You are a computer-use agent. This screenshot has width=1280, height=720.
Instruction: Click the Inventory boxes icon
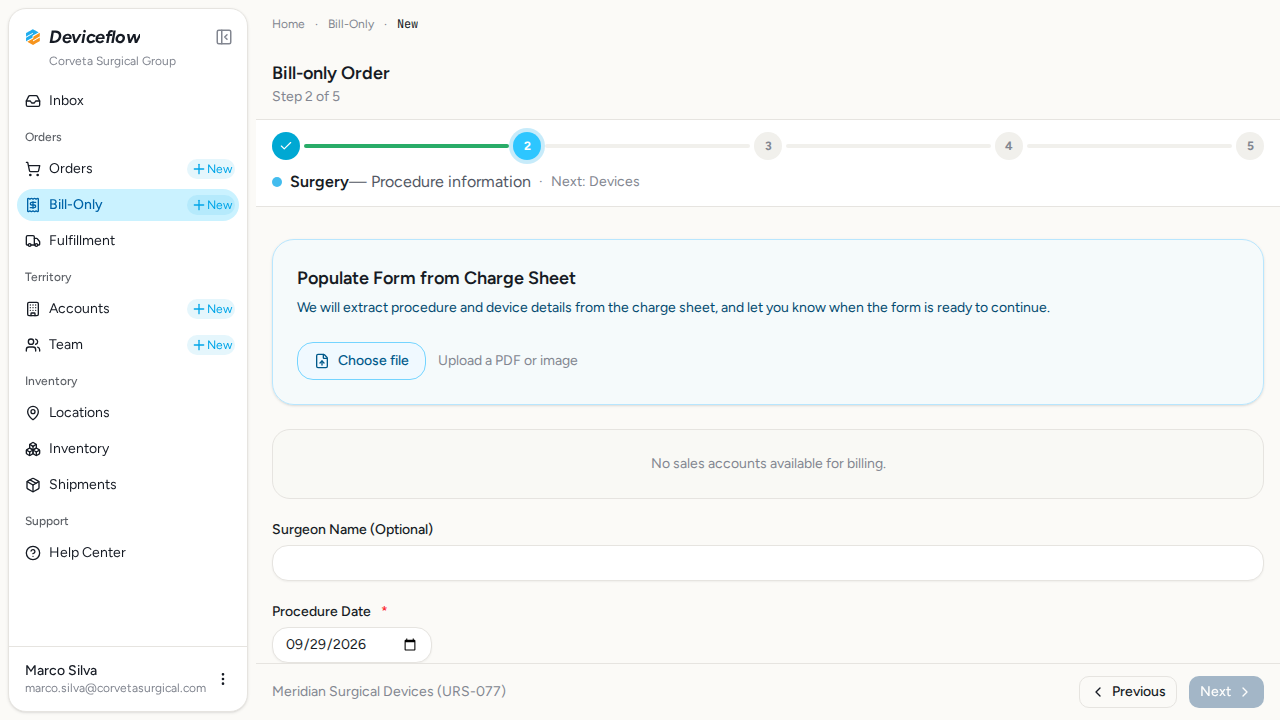(33, 449)
